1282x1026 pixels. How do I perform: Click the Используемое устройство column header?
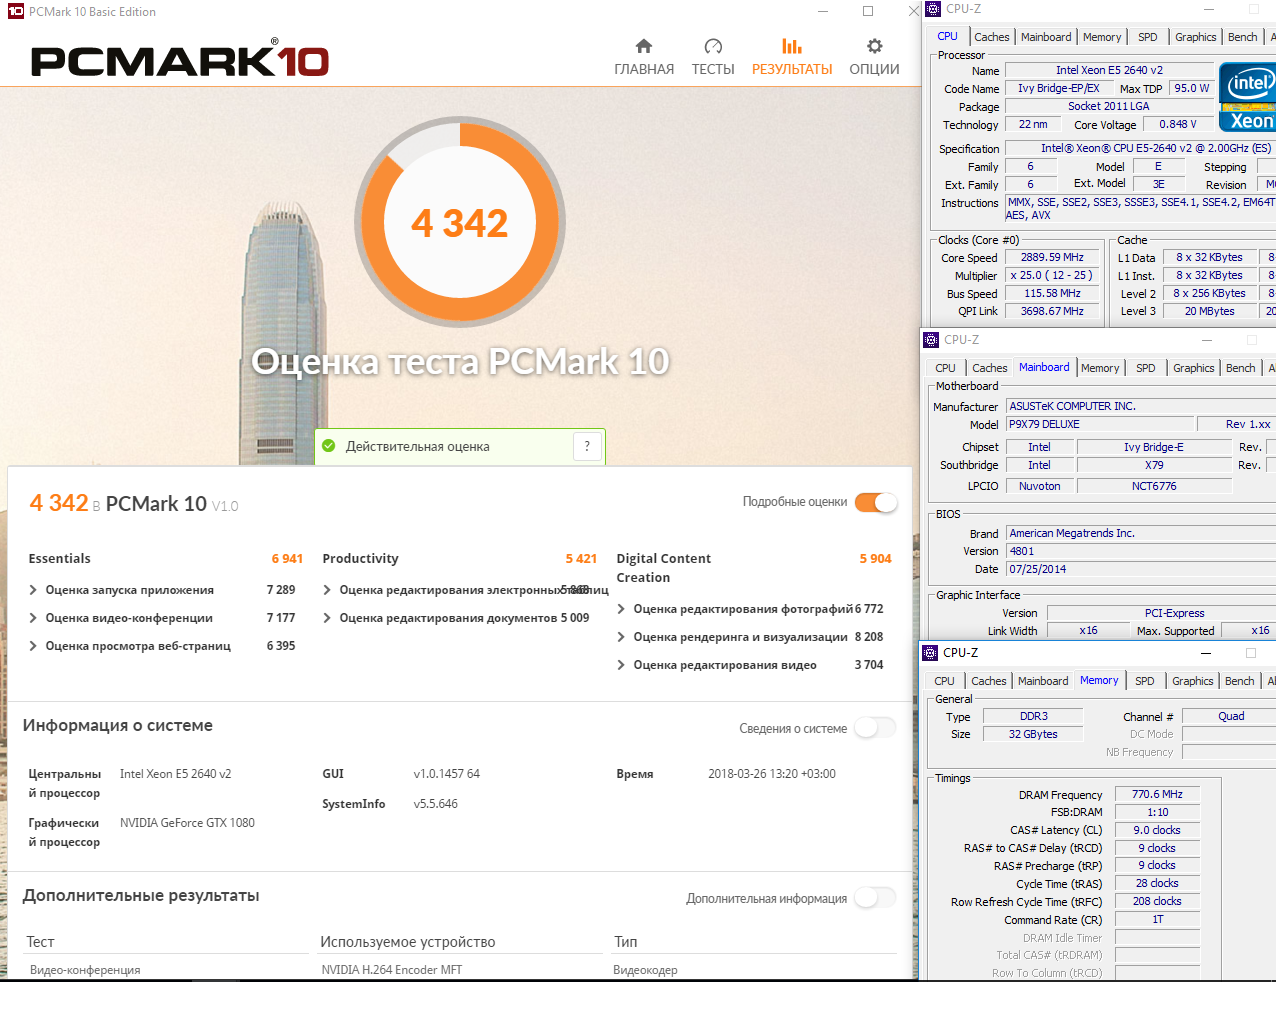coord(408,942)
